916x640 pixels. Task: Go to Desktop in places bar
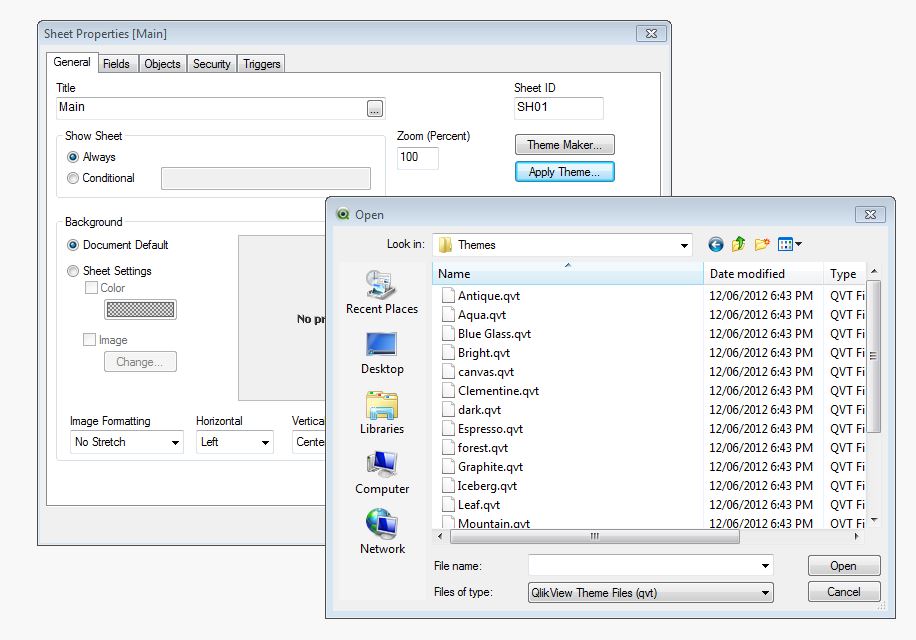point(382,352)
